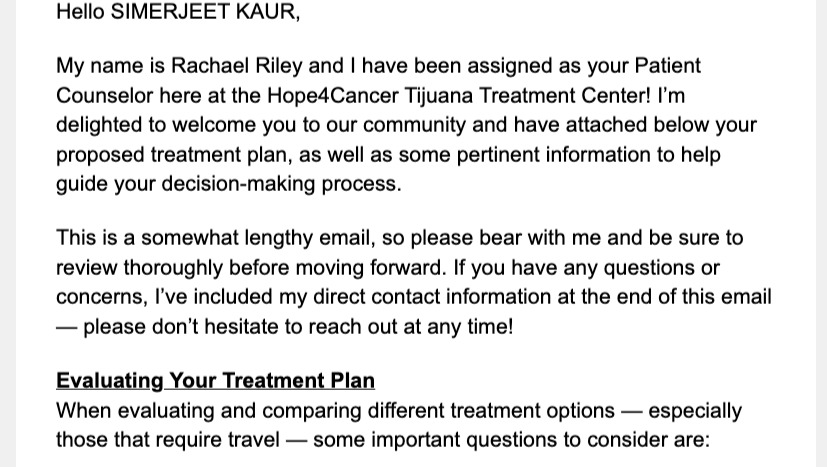Click the "Evaluating Your Treatment Plan" underlined heading
The width and height of the screenshot is (827, 467).
coord(215,381)
